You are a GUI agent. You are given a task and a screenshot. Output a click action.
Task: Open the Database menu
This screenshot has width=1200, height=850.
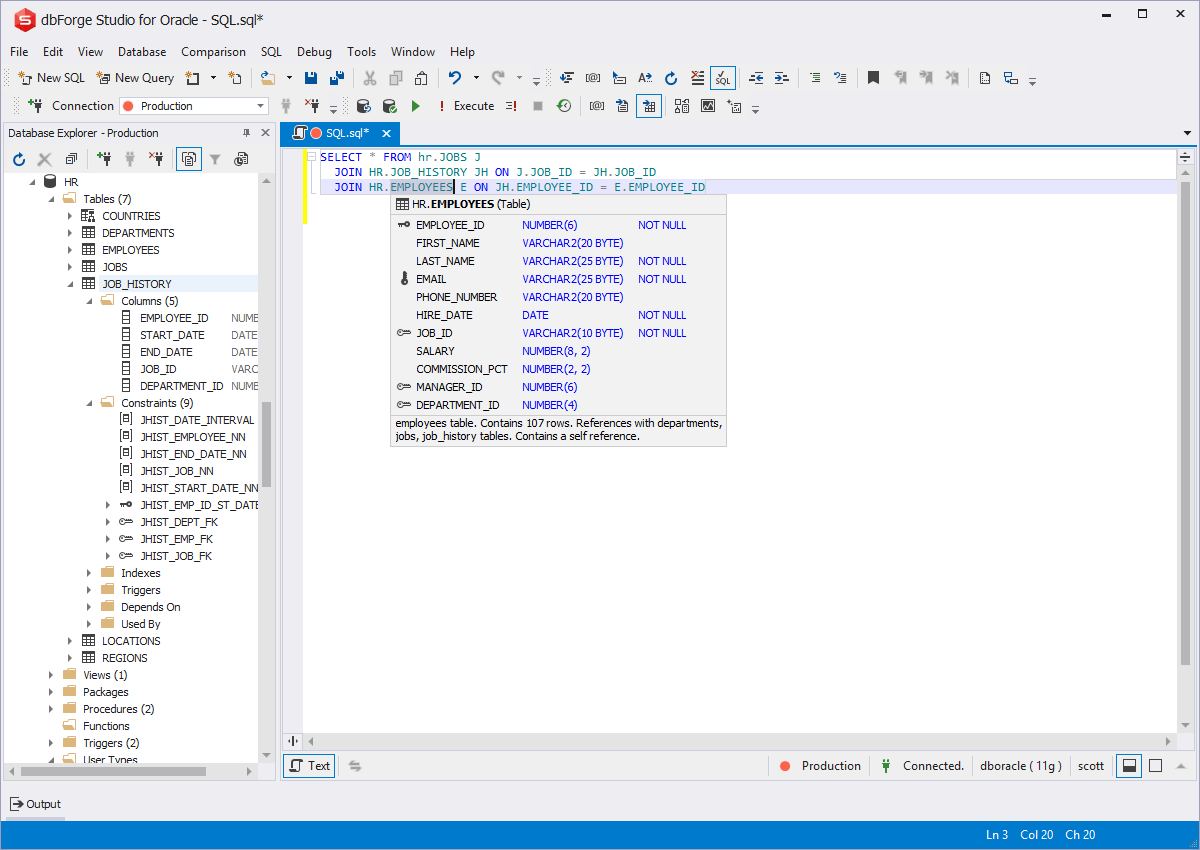(x=142, y=52)
